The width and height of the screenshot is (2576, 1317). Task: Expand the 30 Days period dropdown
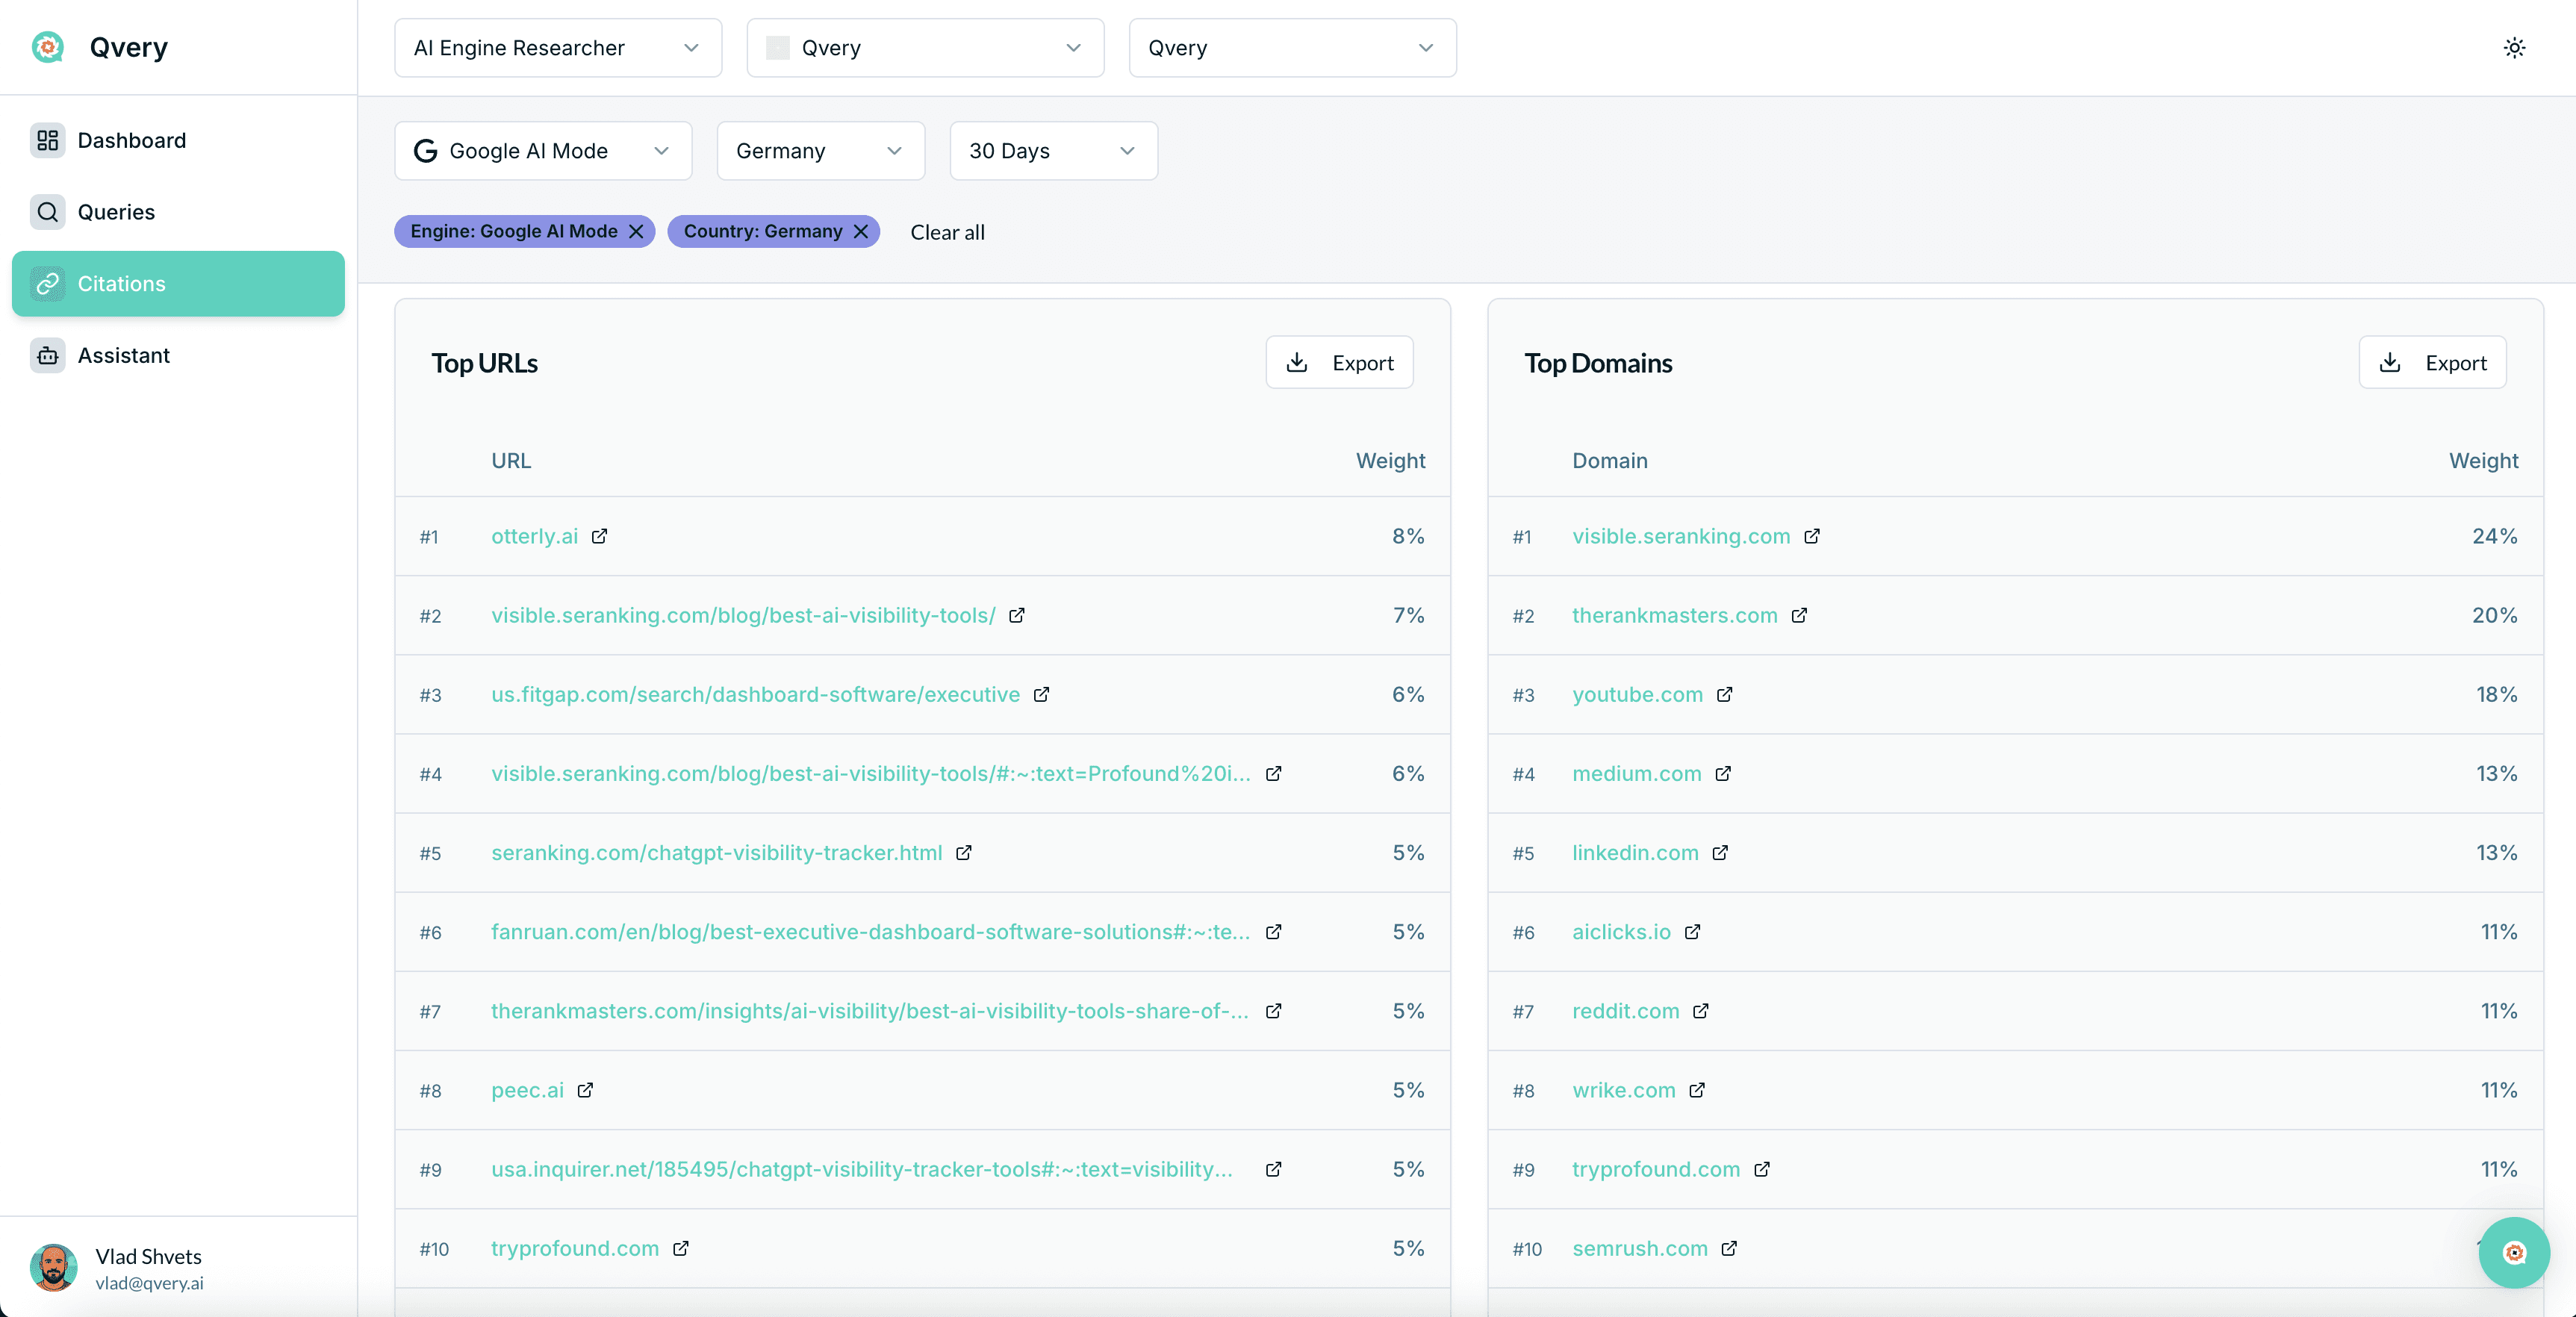point(1053,151)
